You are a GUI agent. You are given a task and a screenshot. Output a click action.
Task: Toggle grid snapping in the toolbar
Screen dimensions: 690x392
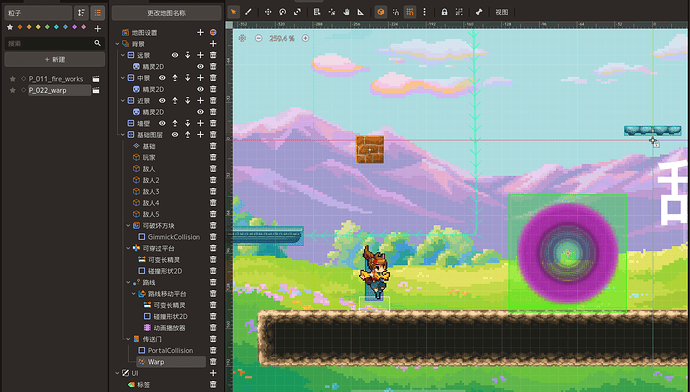coord(410,12)
